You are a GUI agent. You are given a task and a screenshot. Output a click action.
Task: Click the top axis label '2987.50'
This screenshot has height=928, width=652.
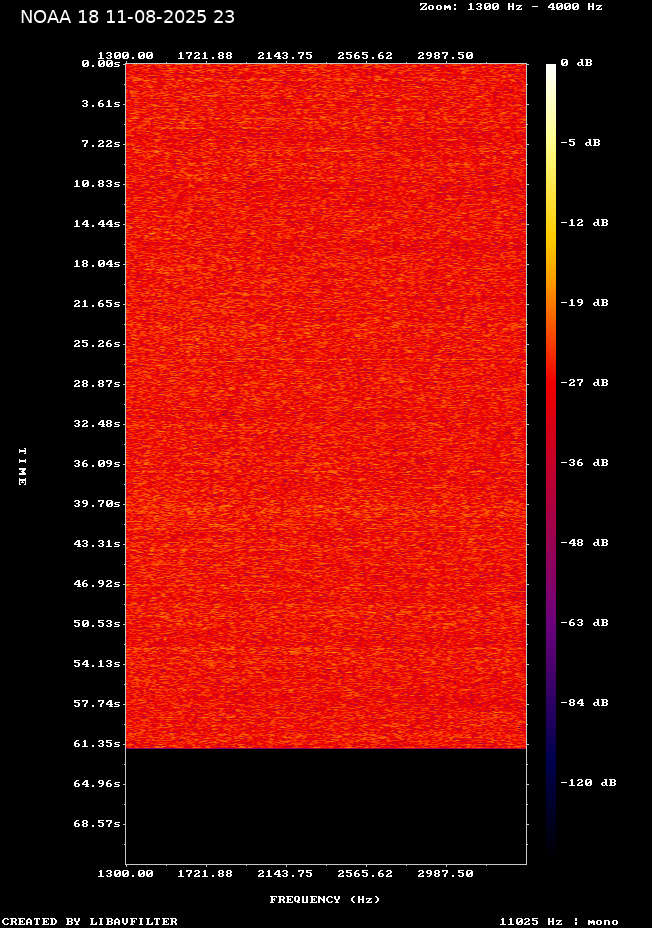pos(446,56)
